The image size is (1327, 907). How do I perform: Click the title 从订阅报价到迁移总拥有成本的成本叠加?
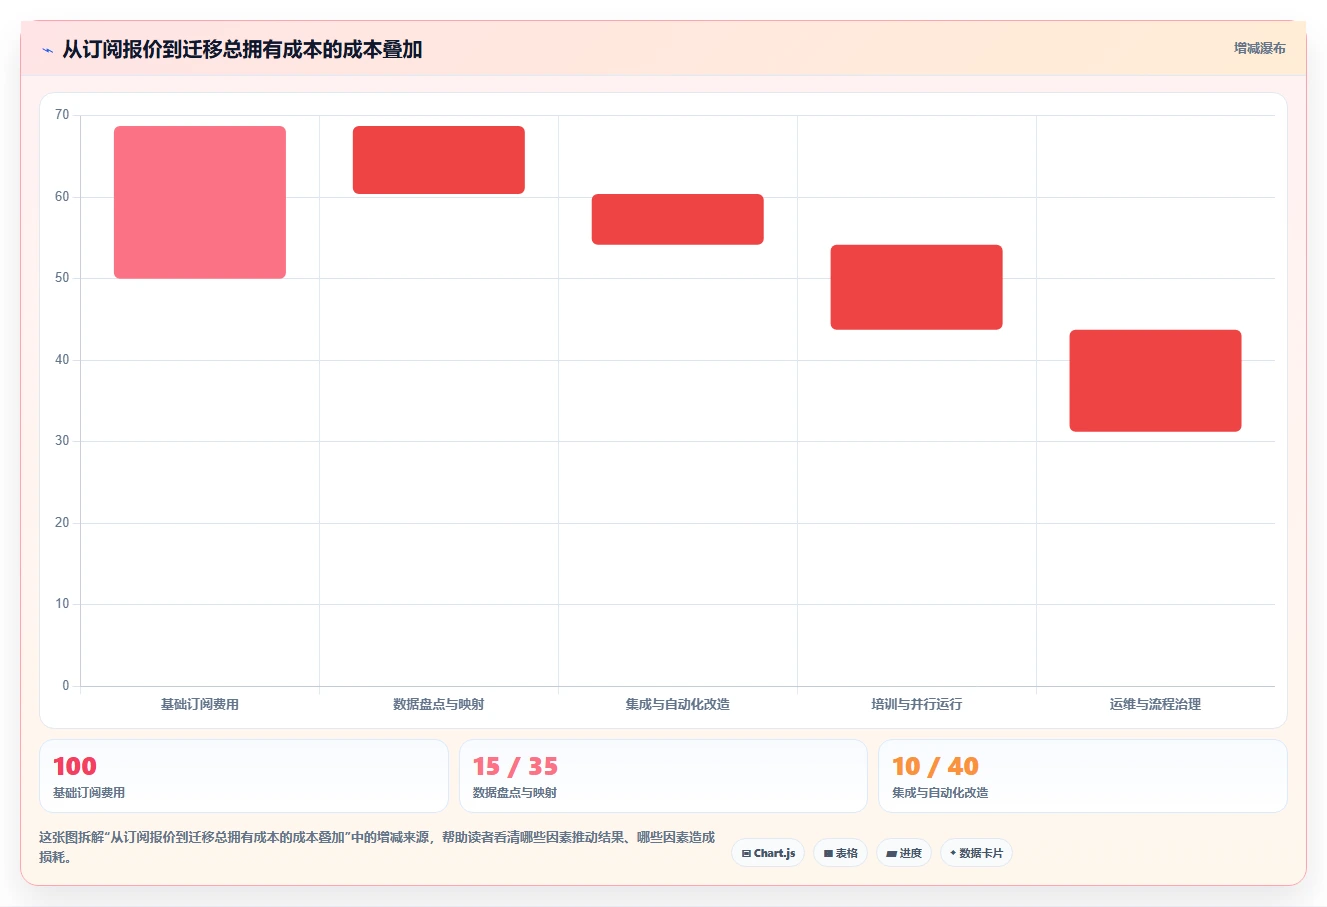242,49
